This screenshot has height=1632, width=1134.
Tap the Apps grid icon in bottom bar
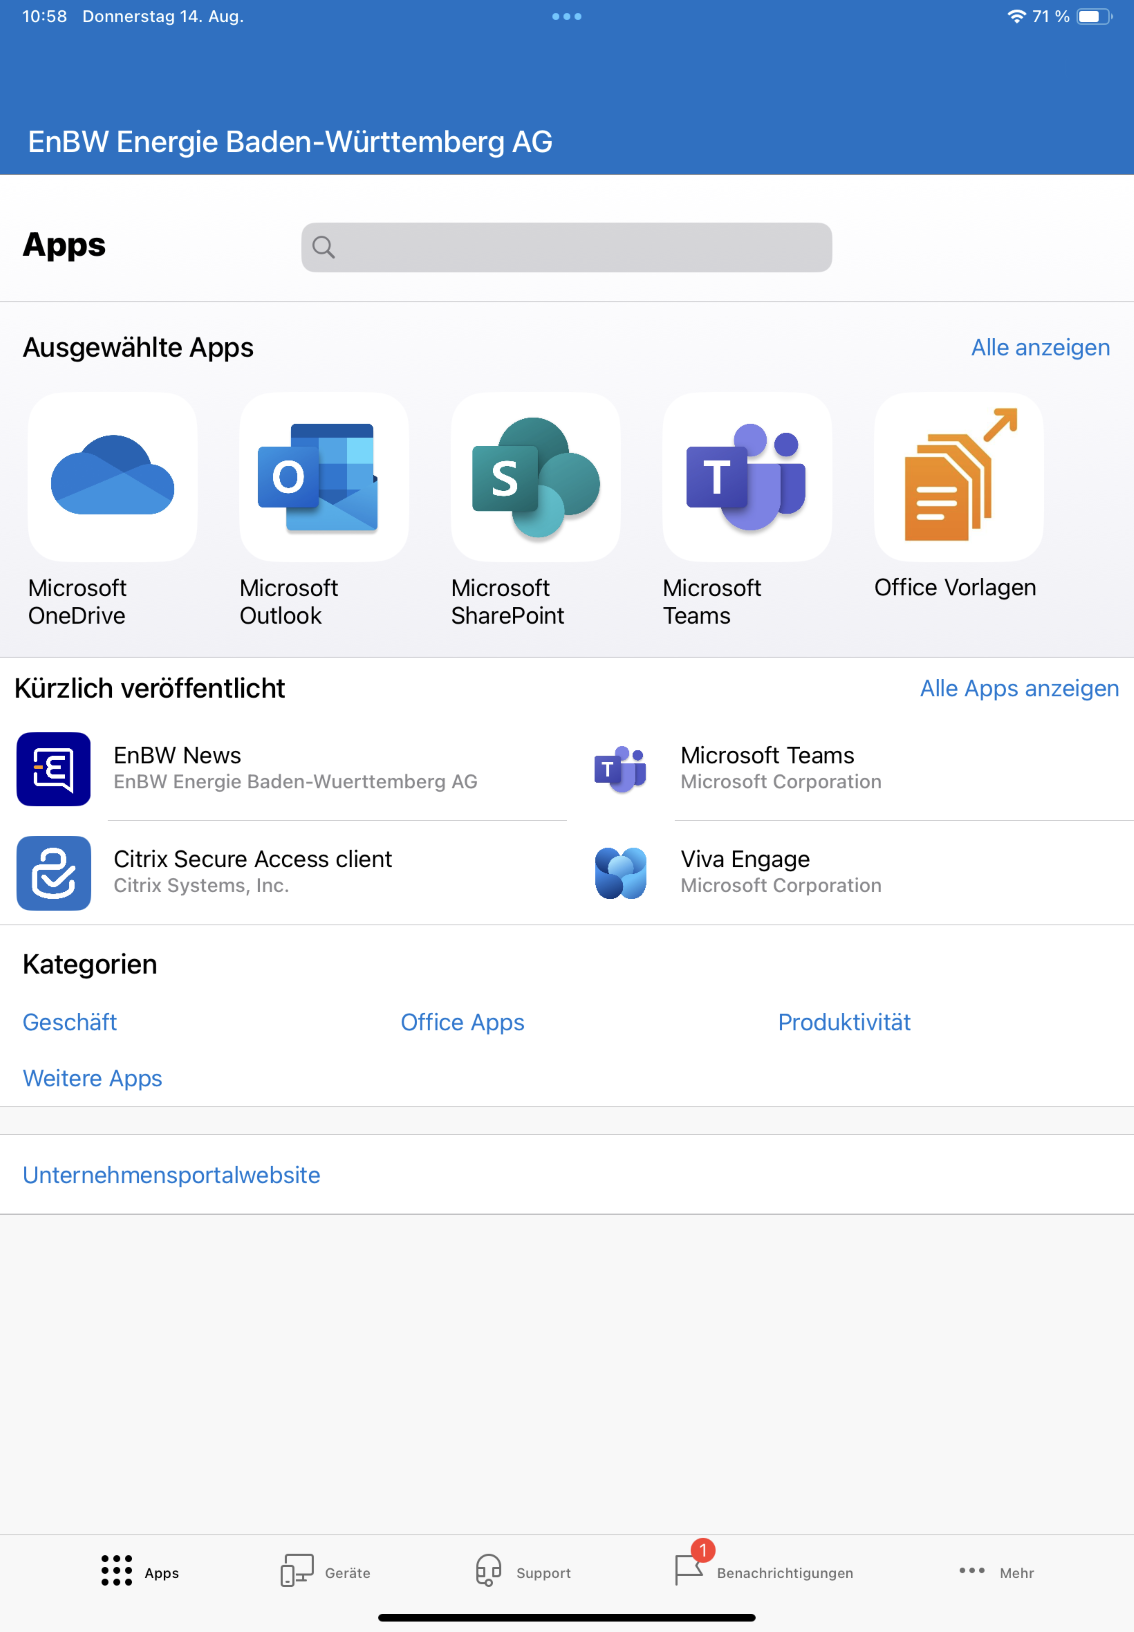pos(117,1570)
